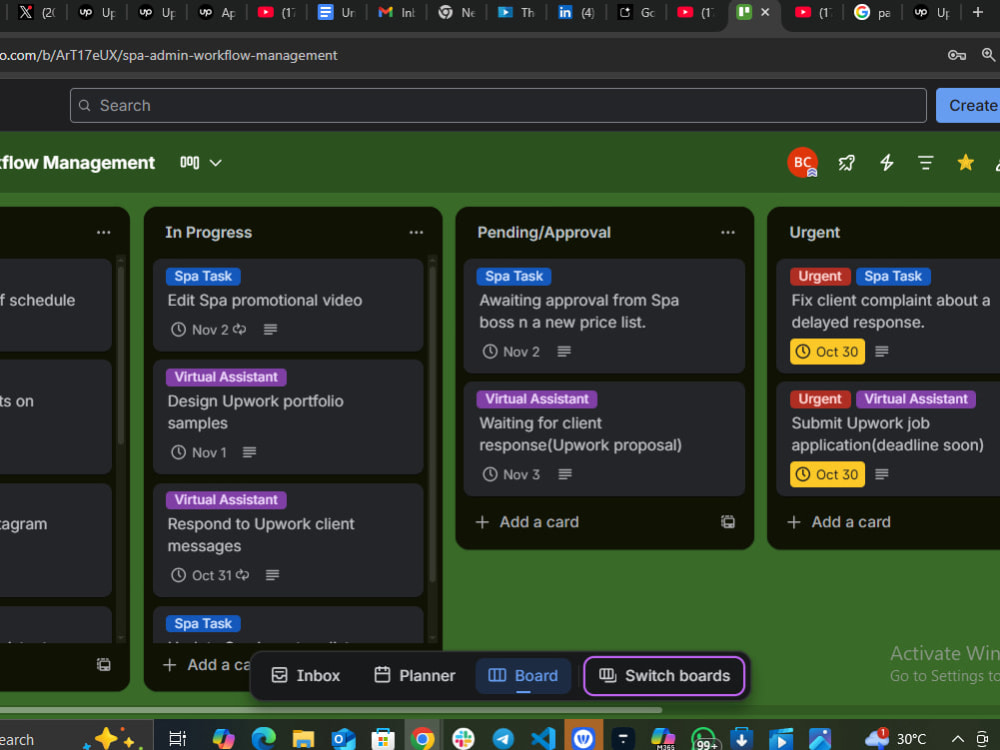
Task: Switch to the Google search 'pa' tab
Action: [872, 12]
